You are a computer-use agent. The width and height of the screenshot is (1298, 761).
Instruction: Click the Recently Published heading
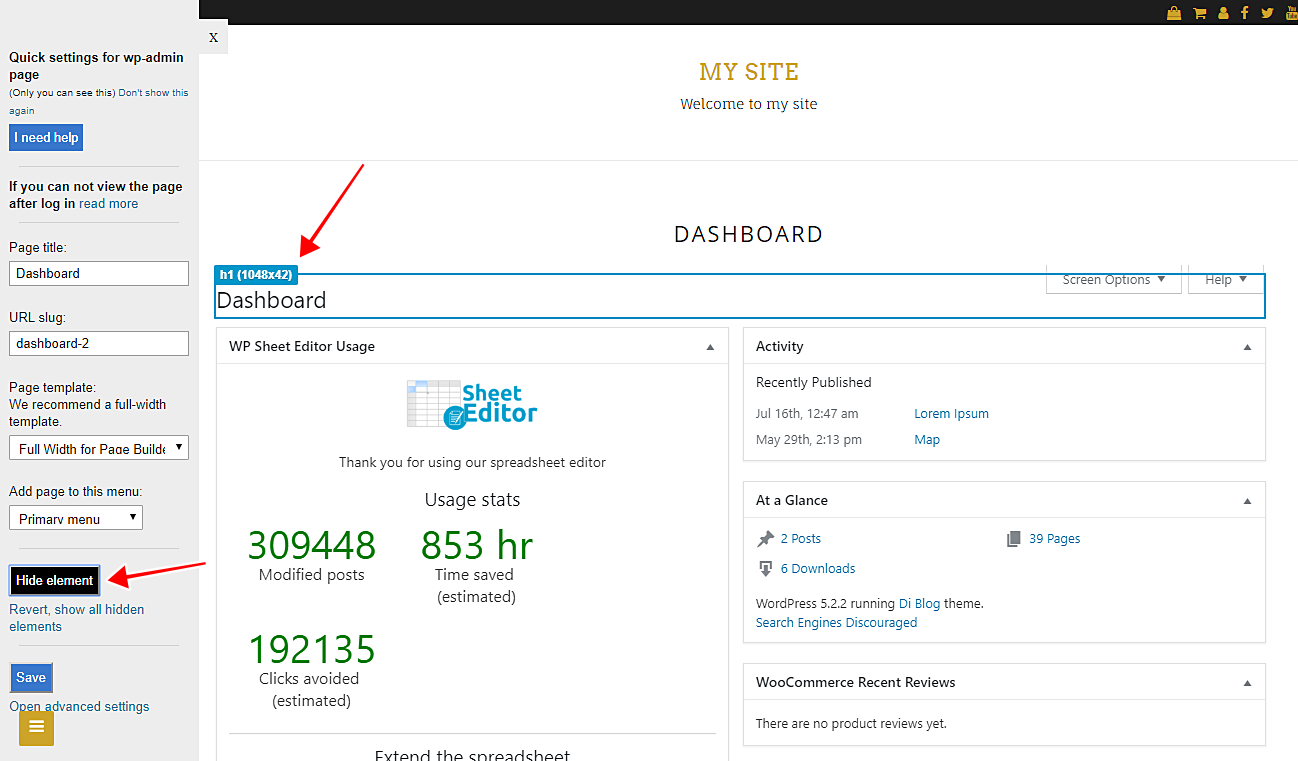814,382
